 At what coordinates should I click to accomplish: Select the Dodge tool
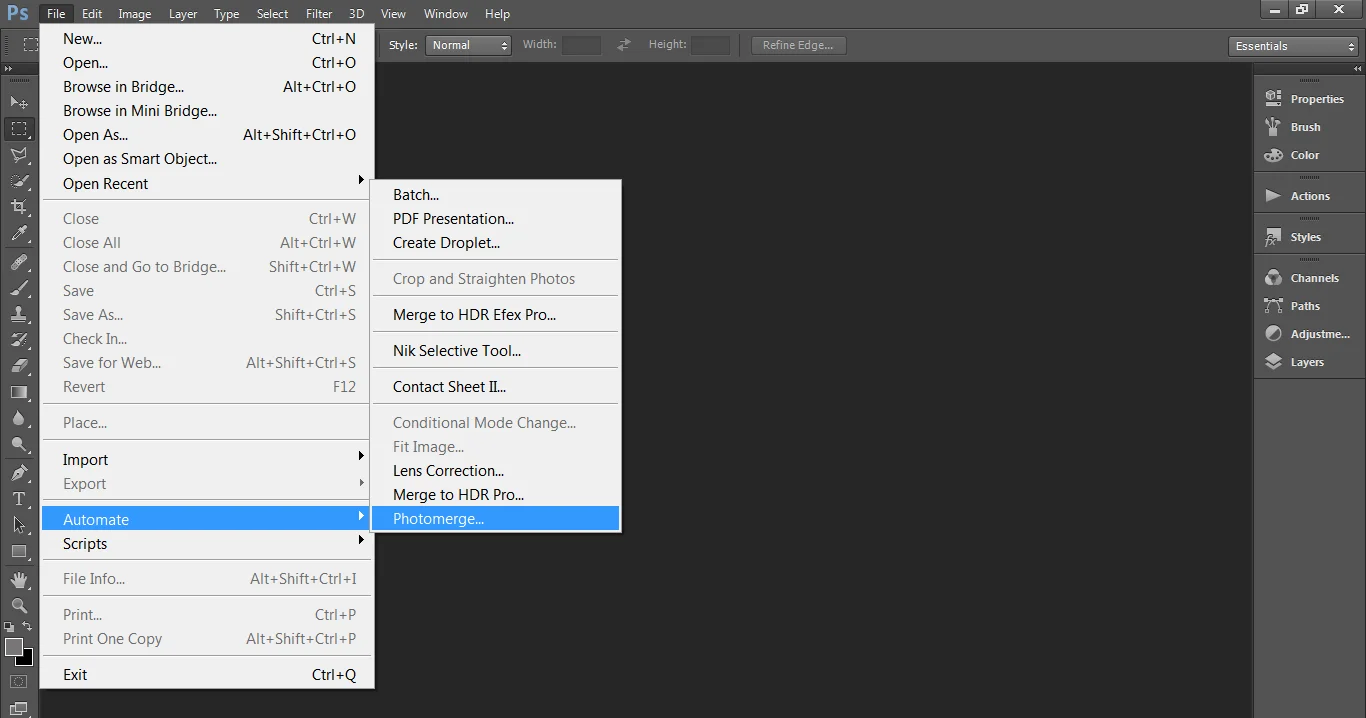click(x=19, y=445)
